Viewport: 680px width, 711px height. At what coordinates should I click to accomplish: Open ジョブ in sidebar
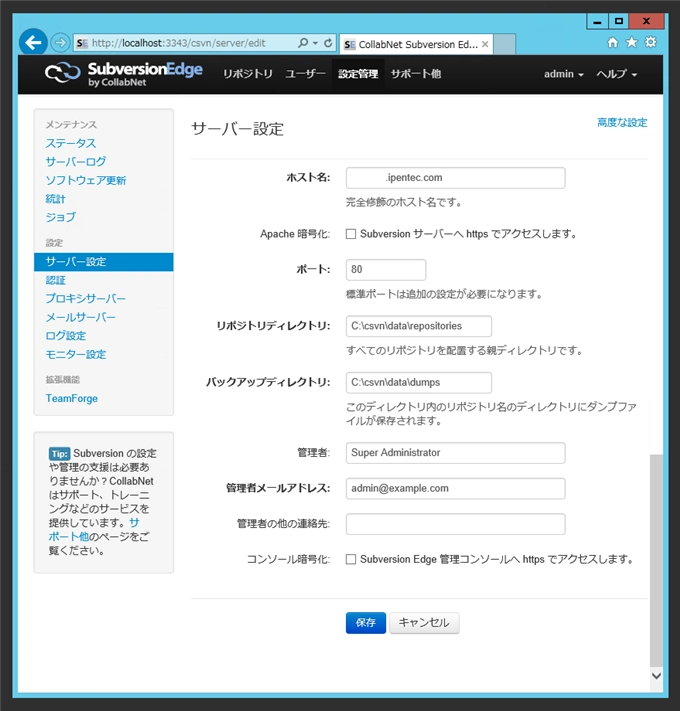point(61,217)
